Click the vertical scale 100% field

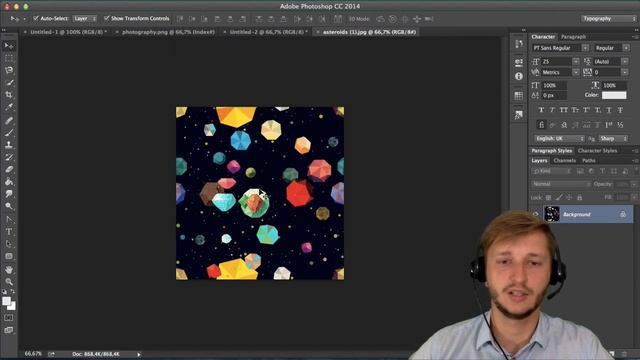554,85
